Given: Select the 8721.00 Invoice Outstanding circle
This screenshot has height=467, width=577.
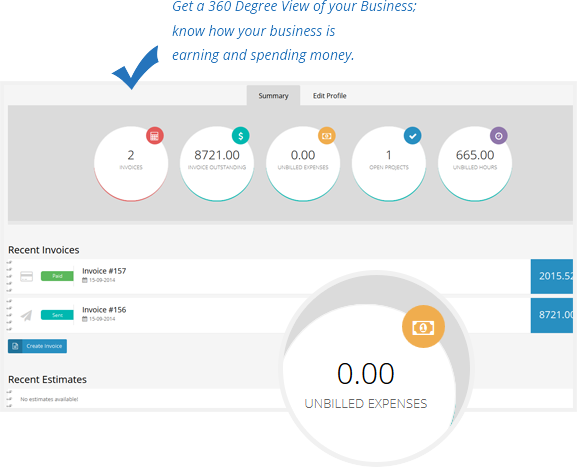Looking at the screenshot, I should click(x=217, y=164).
